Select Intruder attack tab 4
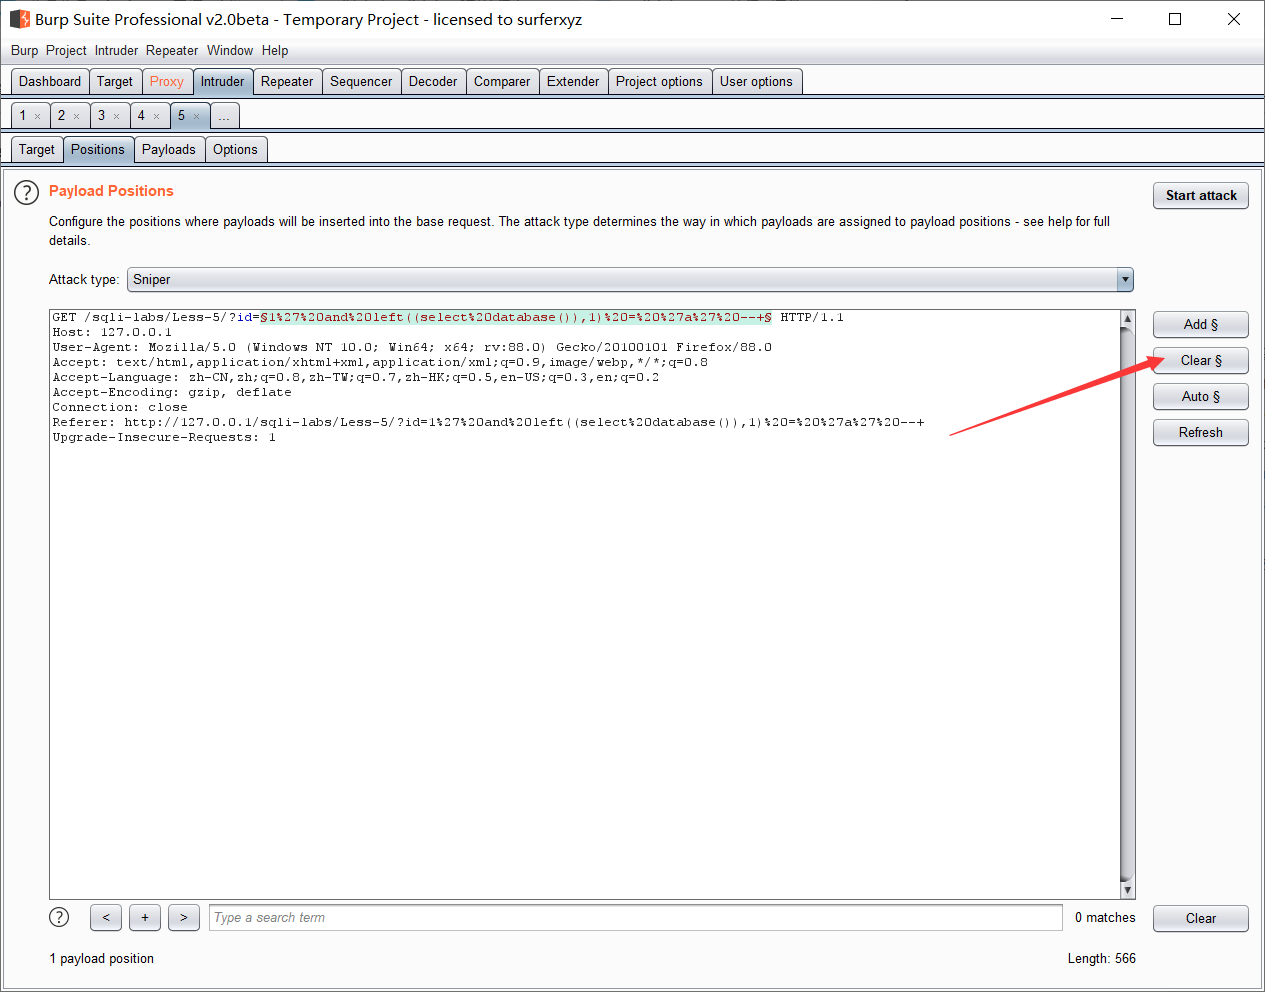 (141, 116)
